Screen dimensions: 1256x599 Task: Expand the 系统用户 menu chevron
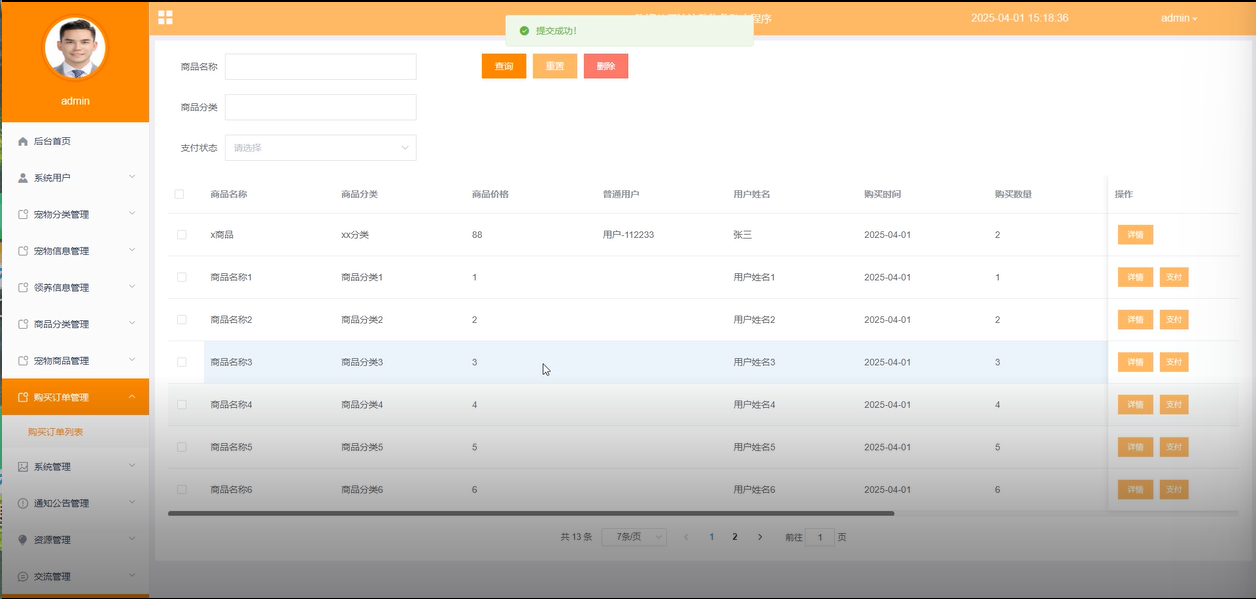click(x=132, y=177)
